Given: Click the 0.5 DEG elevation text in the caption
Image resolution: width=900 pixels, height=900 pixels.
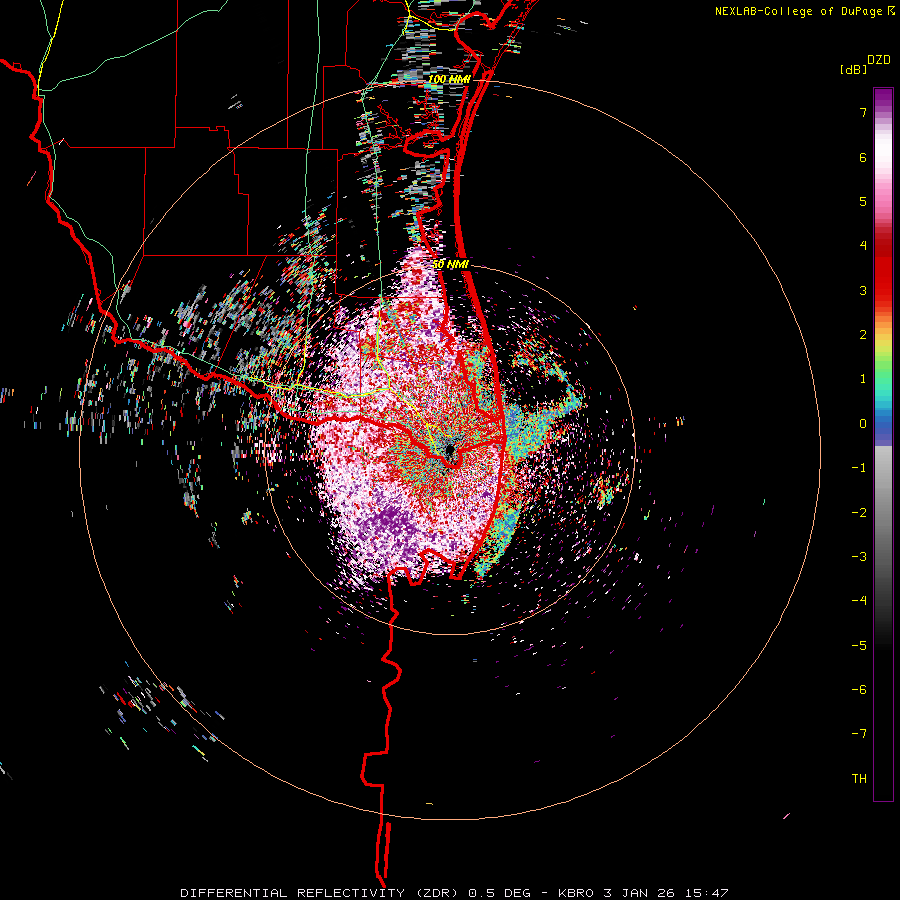Looking at the screenshot, I should (x=499, y=893).
